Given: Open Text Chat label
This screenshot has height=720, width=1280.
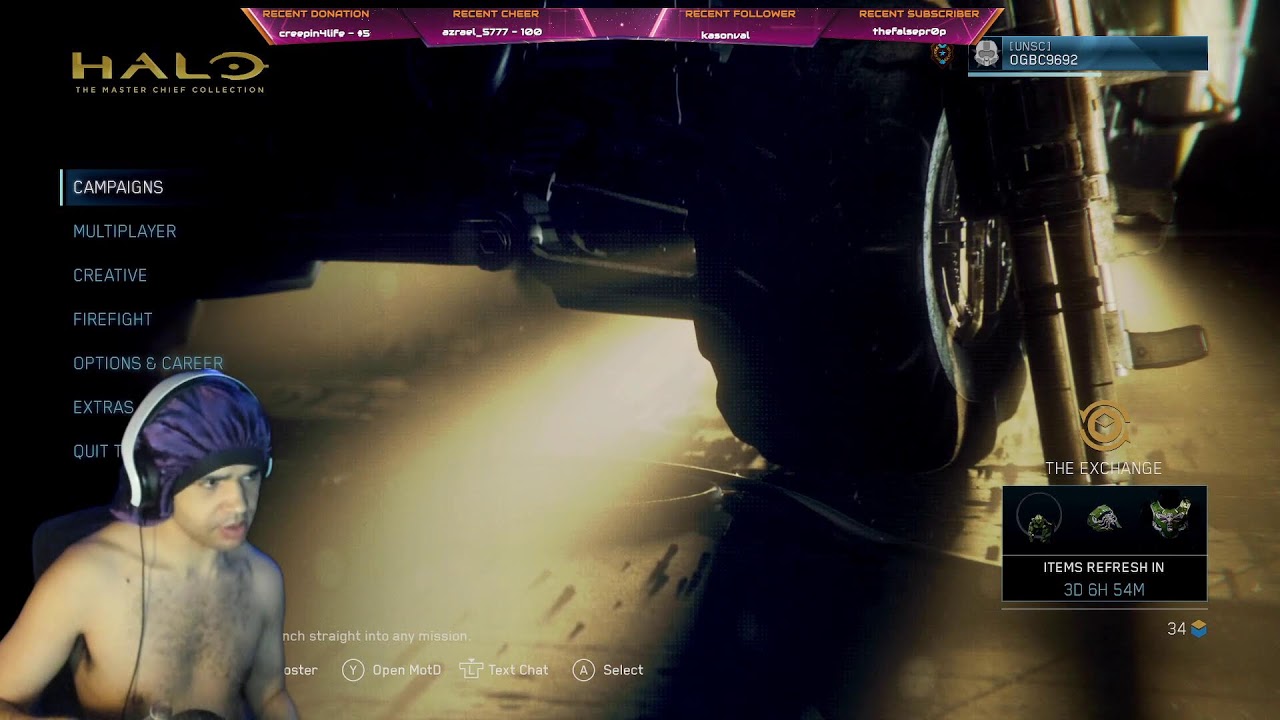Looking at the screenshot, I should pos(518,670).
